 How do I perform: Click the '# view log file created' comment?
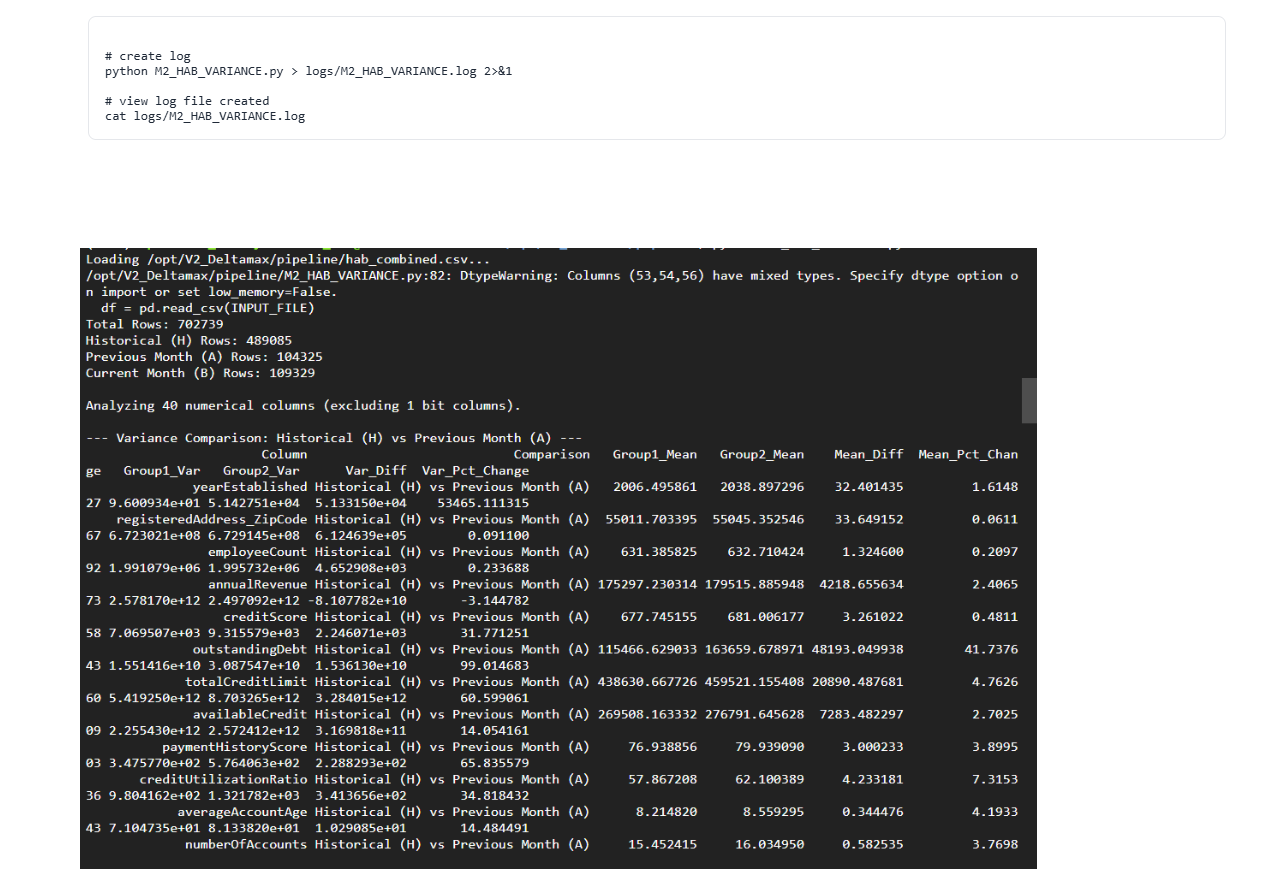(187, 101)
